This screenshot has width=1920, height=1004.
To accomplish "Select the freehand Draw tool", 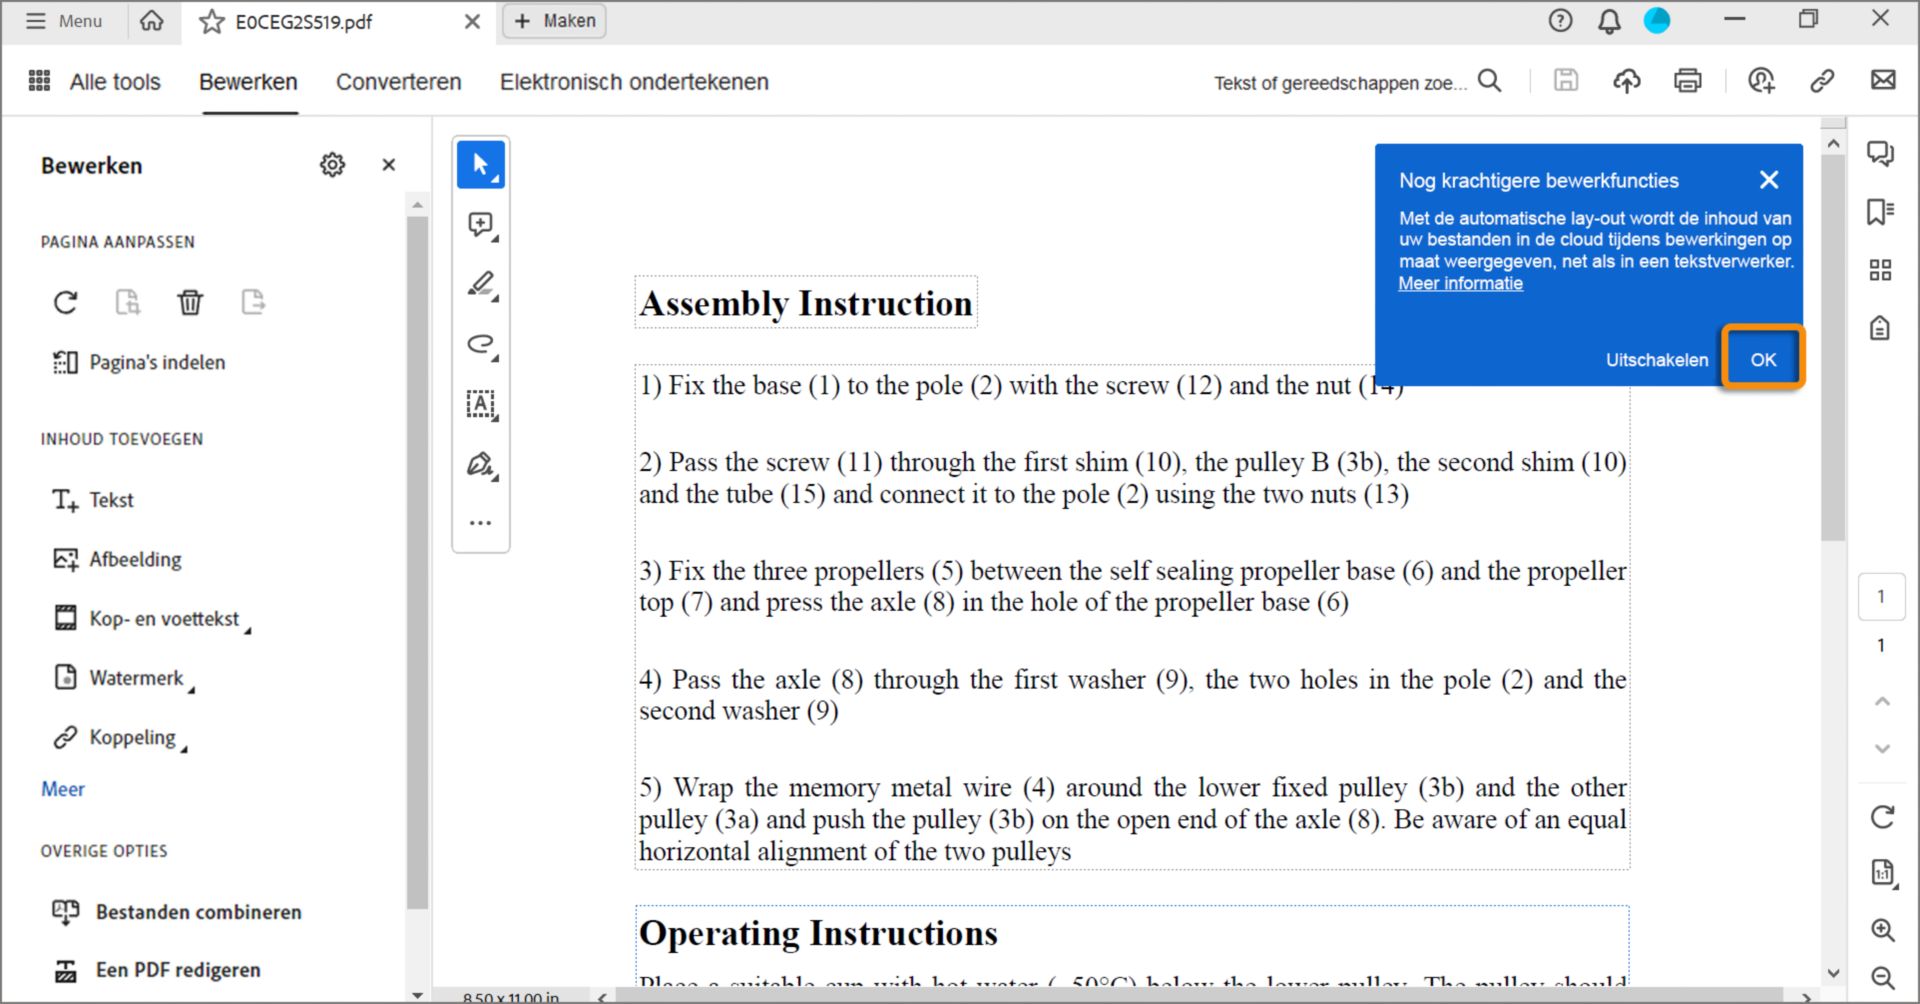I will [x=481, y=344].
